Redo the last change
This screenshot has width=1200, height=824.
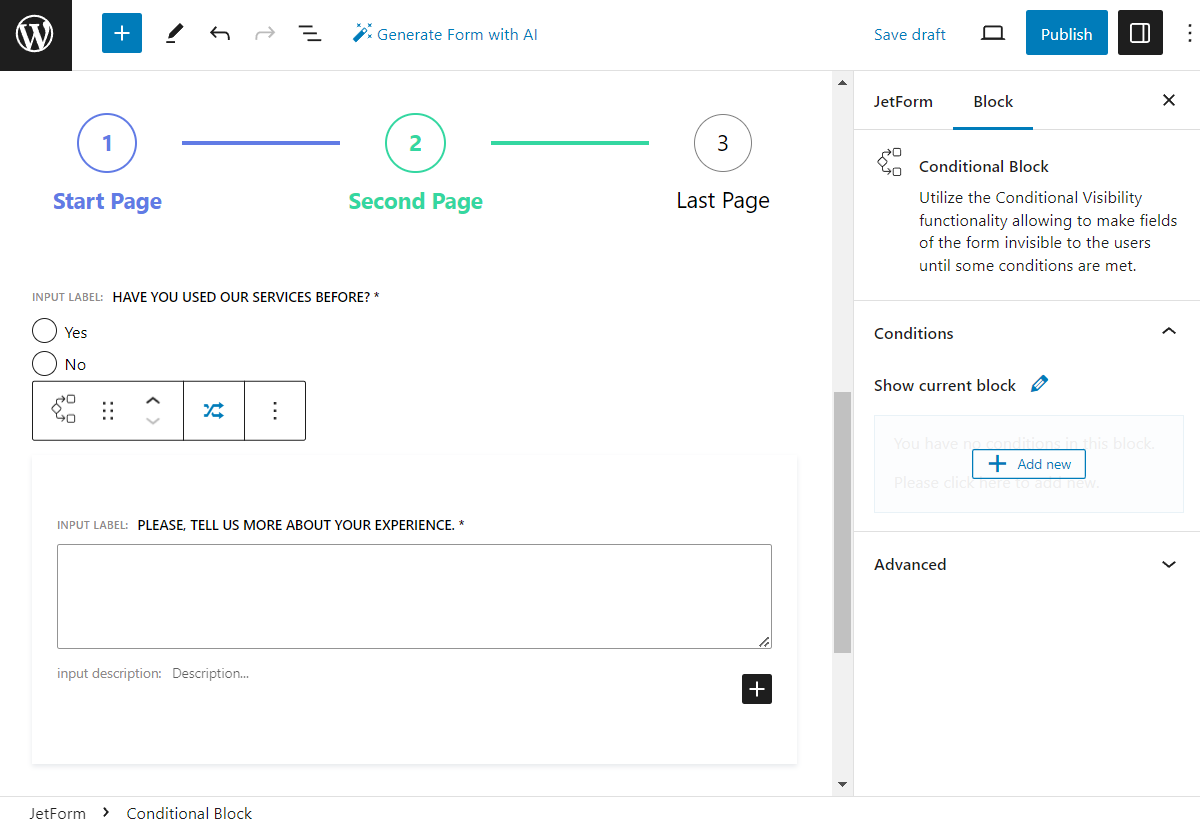tap(264, 33)
